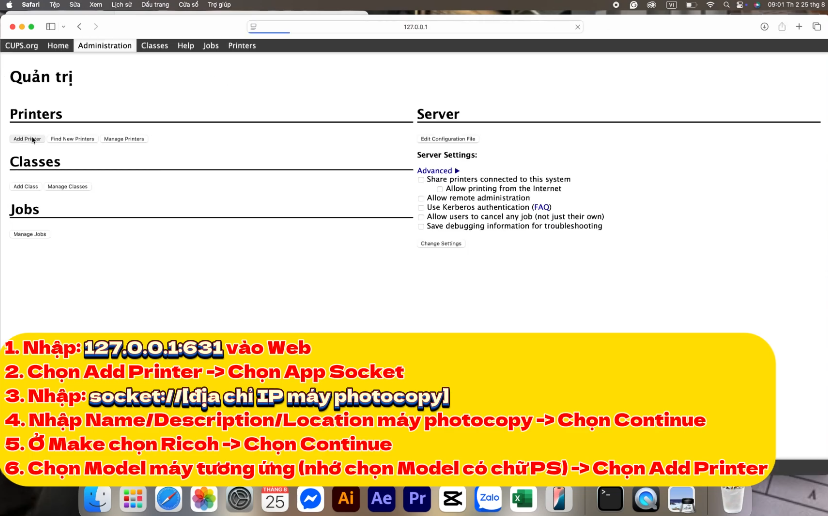Check Allow remote administration
This screenshot has height=516, width=828.
pos(421,198)
